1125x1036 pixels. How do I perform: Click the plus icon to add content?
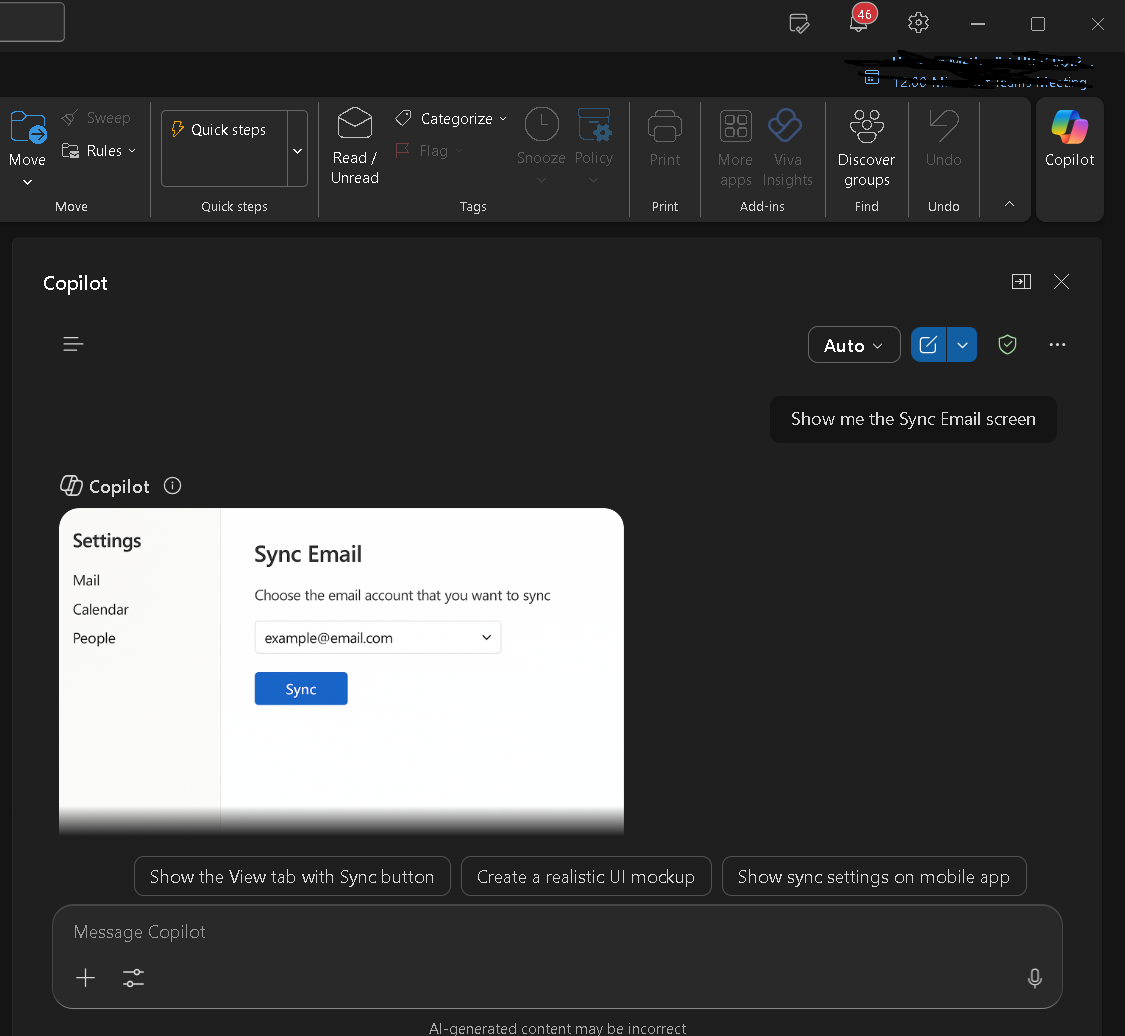[x=85, y=978]
